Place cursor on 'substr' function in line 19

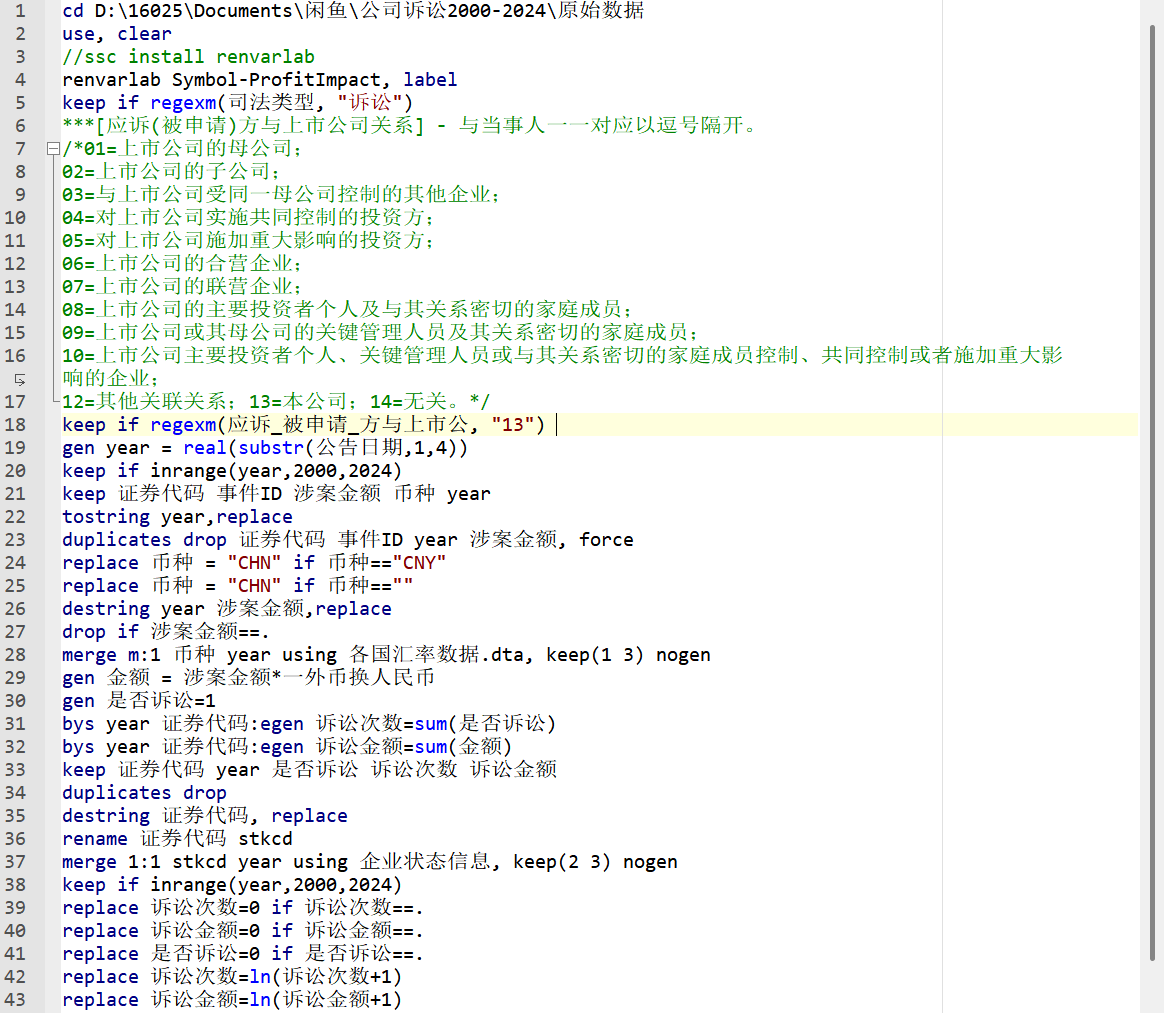(x=271, y=448)
